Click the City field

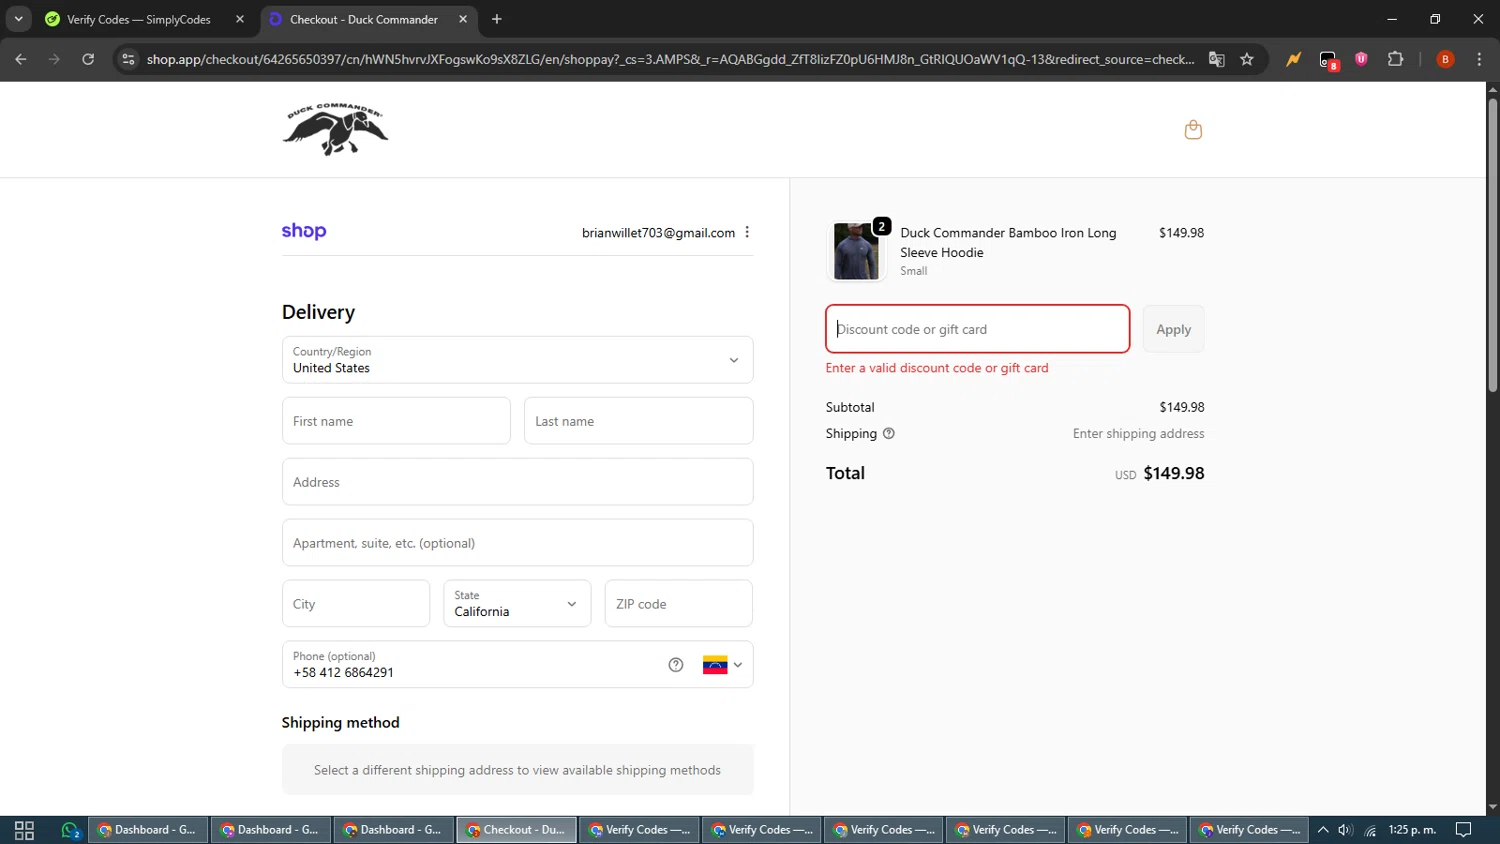[356, 604]
